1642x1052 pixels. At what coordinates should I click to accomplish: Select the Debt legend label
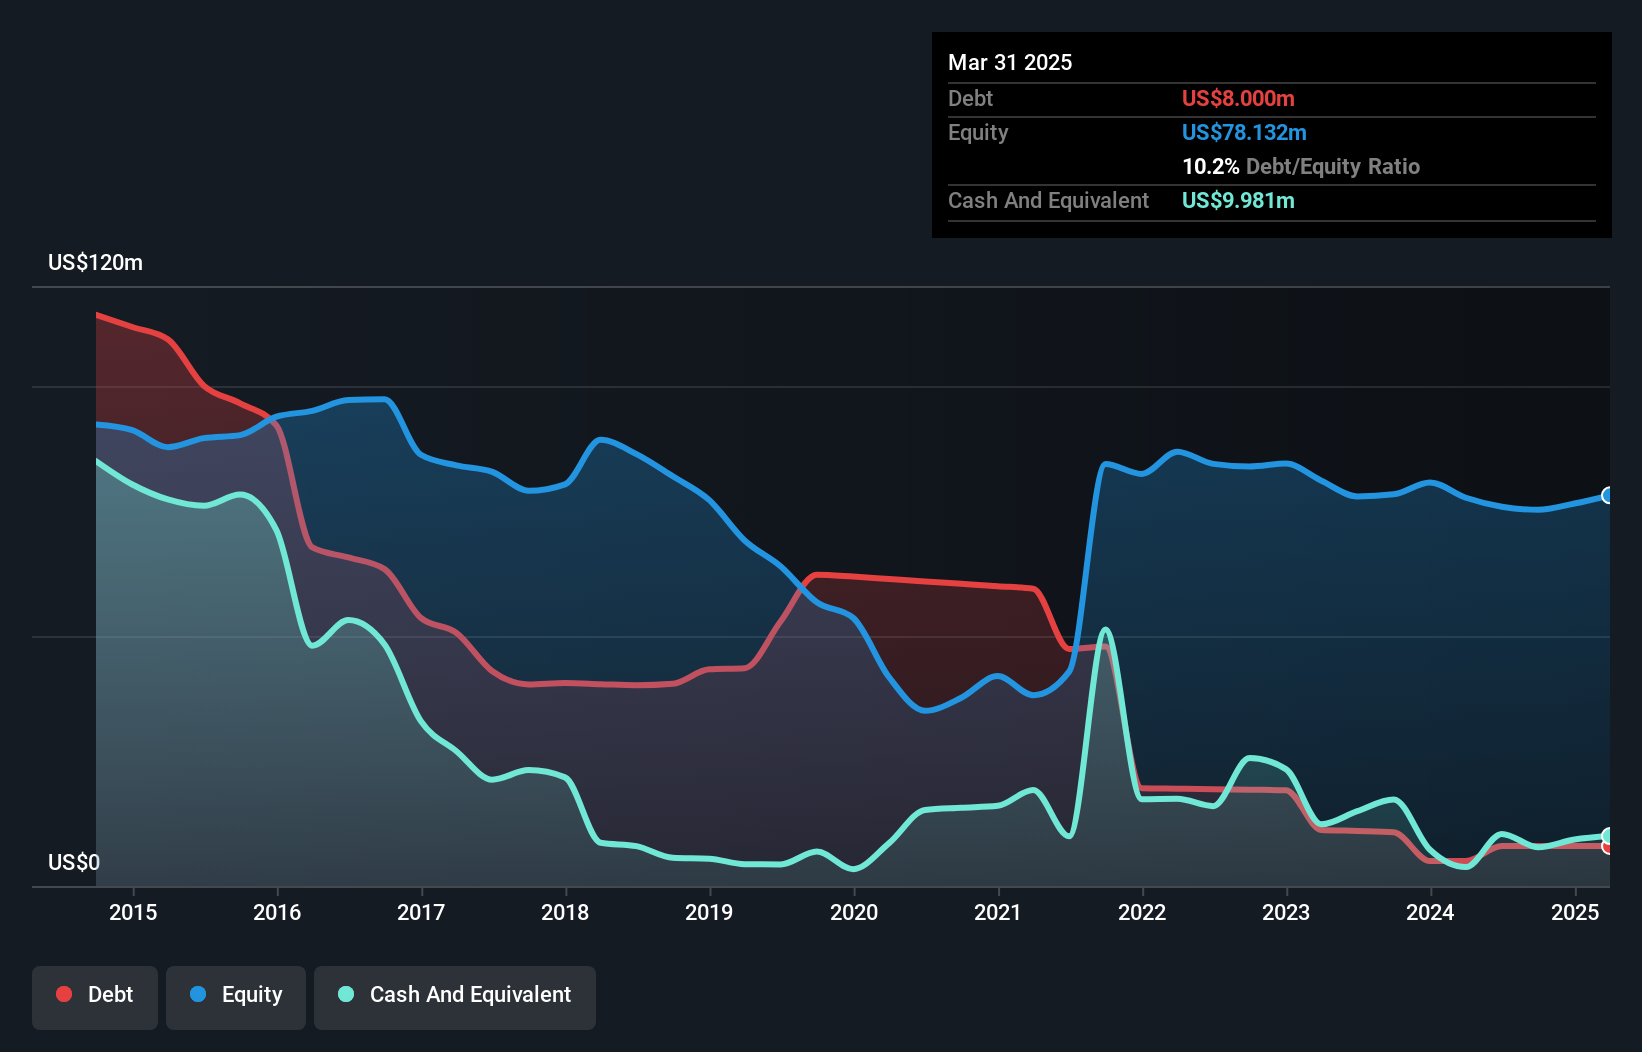[x=110, y=994]
